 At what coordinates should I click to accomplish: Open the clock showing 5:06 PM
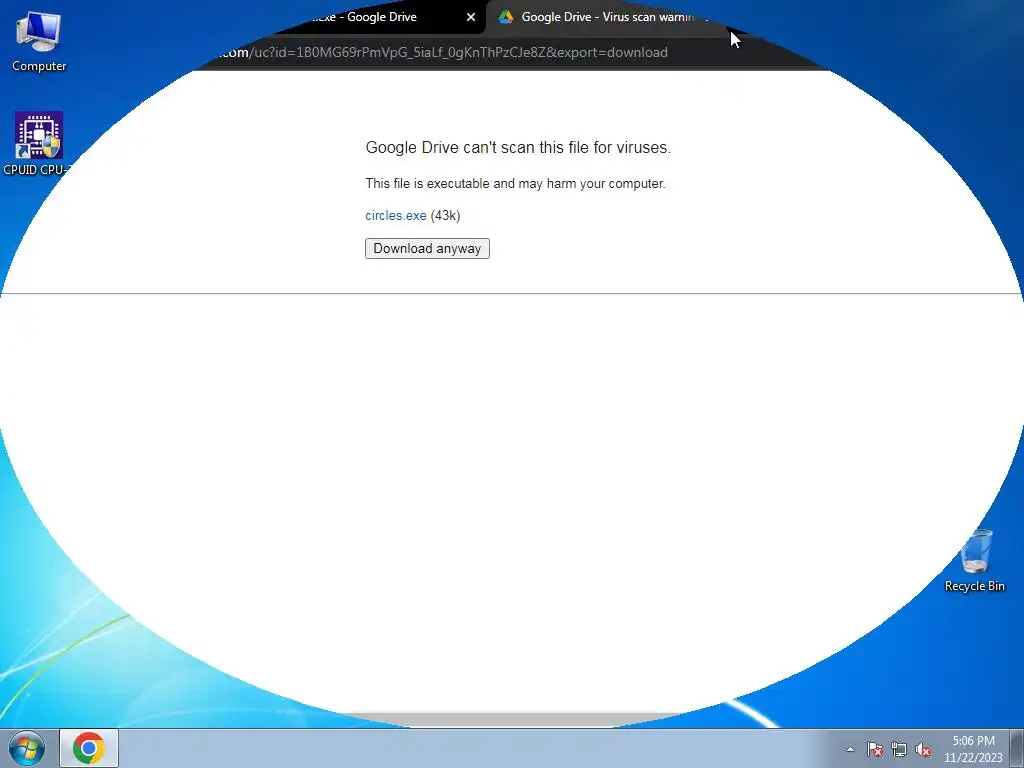(973, 749)
